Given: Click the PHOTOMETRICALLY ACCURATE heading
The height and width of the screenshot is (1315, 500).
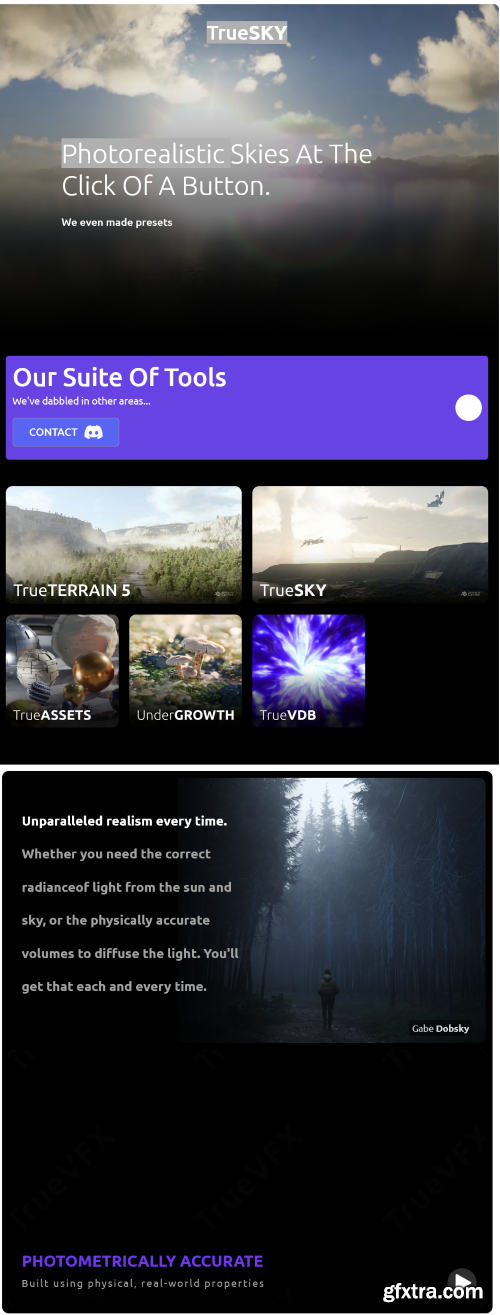Looking at the screenshot, I should (143, 1261).
